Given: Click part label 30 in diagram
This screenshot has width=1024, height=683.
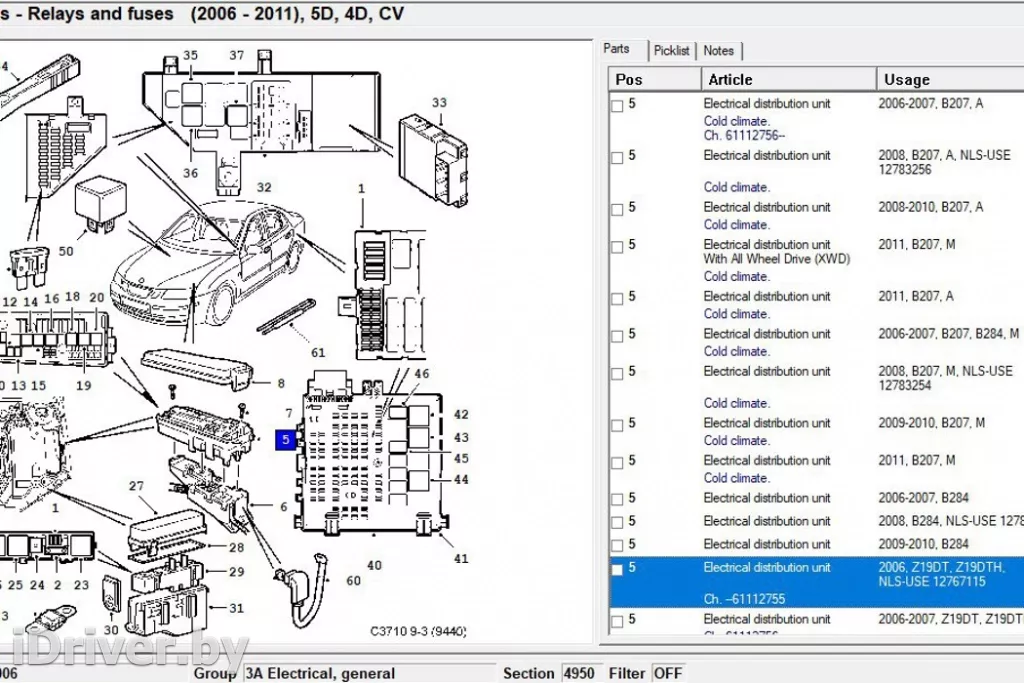Looking at the screenshot, I should tap(111, 630).
